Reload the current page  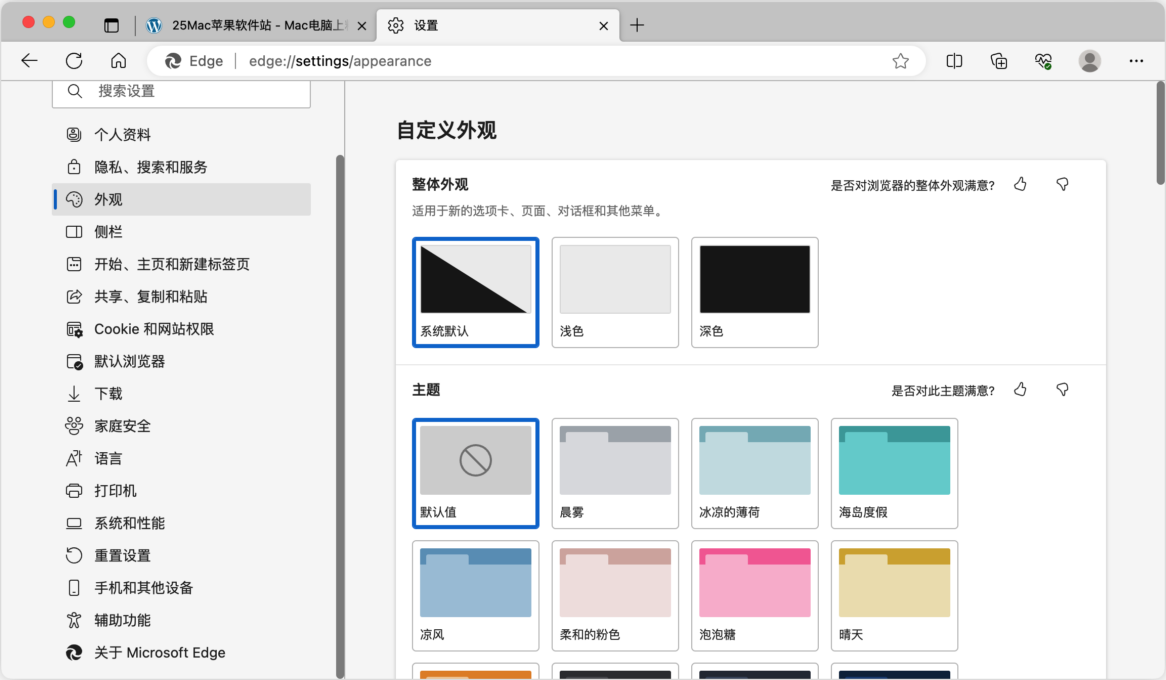tap(74, 61)
